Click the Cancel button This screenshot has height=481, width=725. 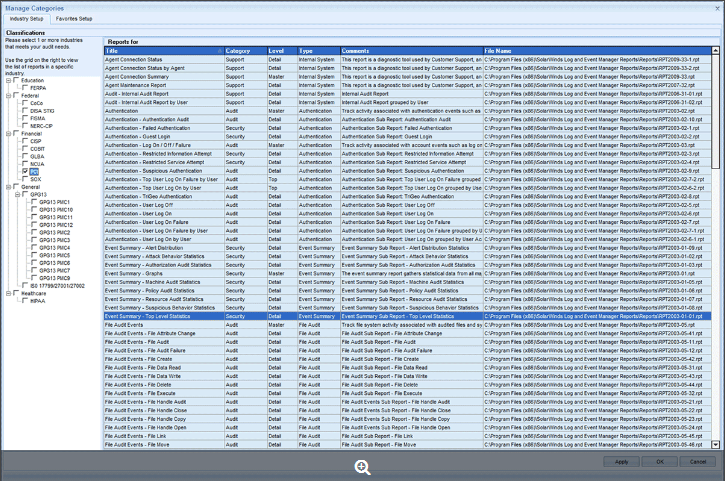coord(698,462)
